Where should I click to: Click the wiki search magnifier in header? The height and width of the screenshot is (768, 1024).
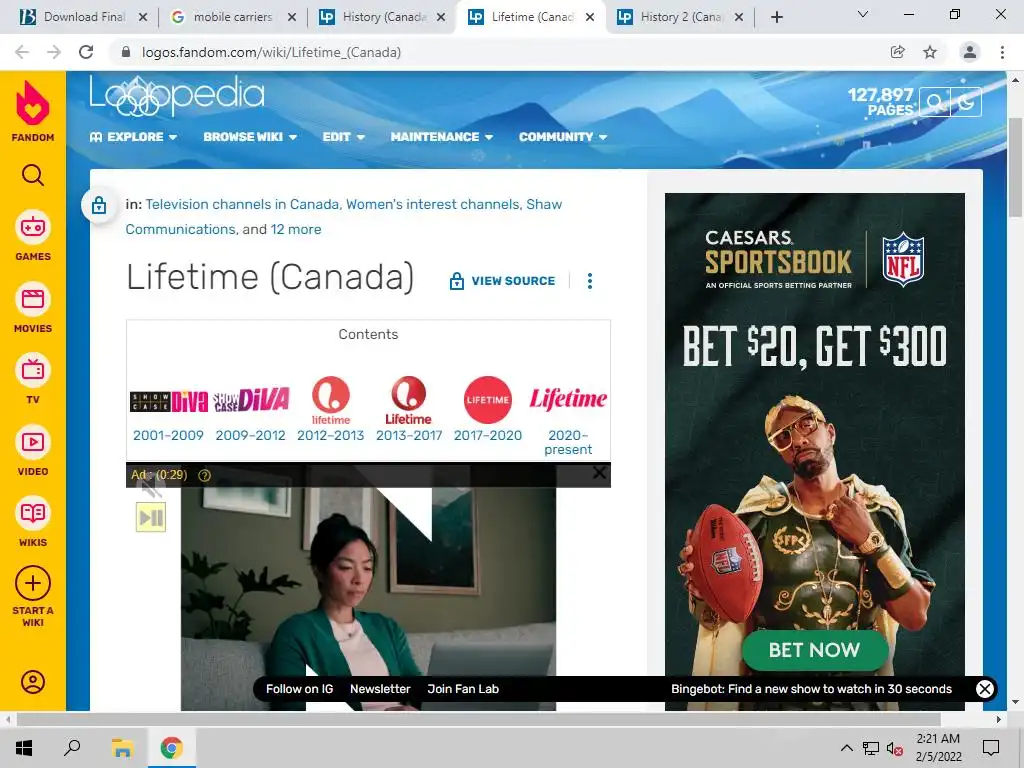pos(935,103)
